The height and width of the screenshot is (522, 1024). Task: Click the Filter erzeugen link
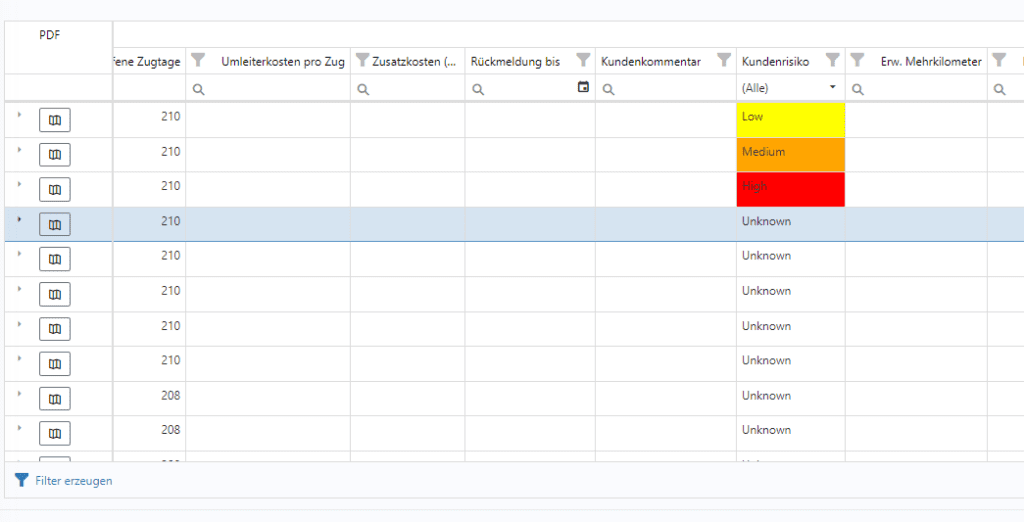[x=73, y=481]
